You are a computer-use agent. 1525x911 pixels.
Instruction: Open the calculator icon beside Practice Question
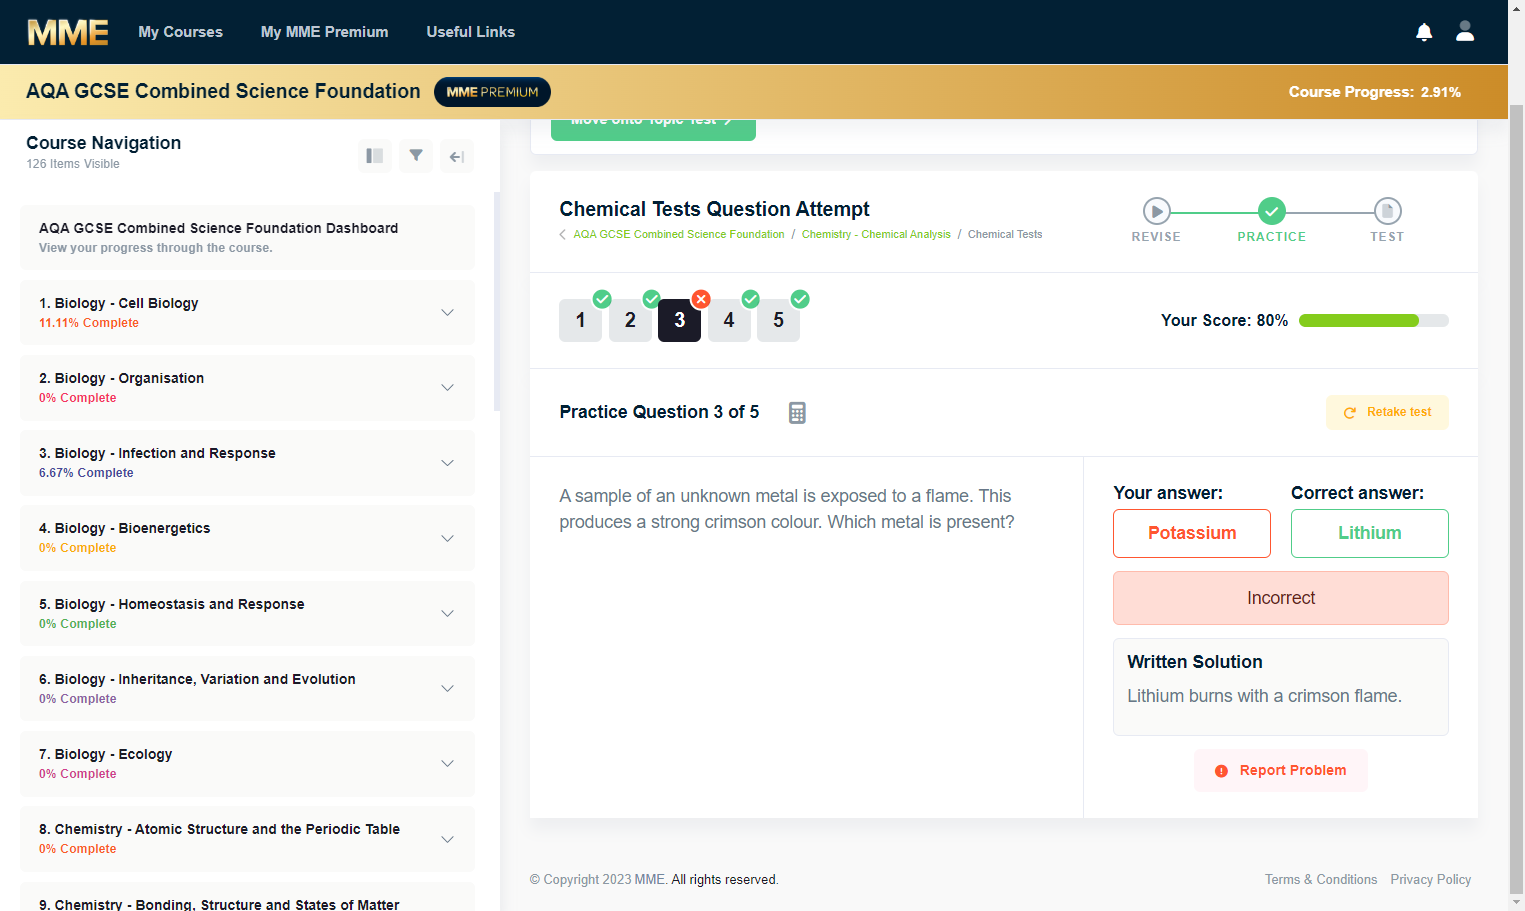point(797,413)
